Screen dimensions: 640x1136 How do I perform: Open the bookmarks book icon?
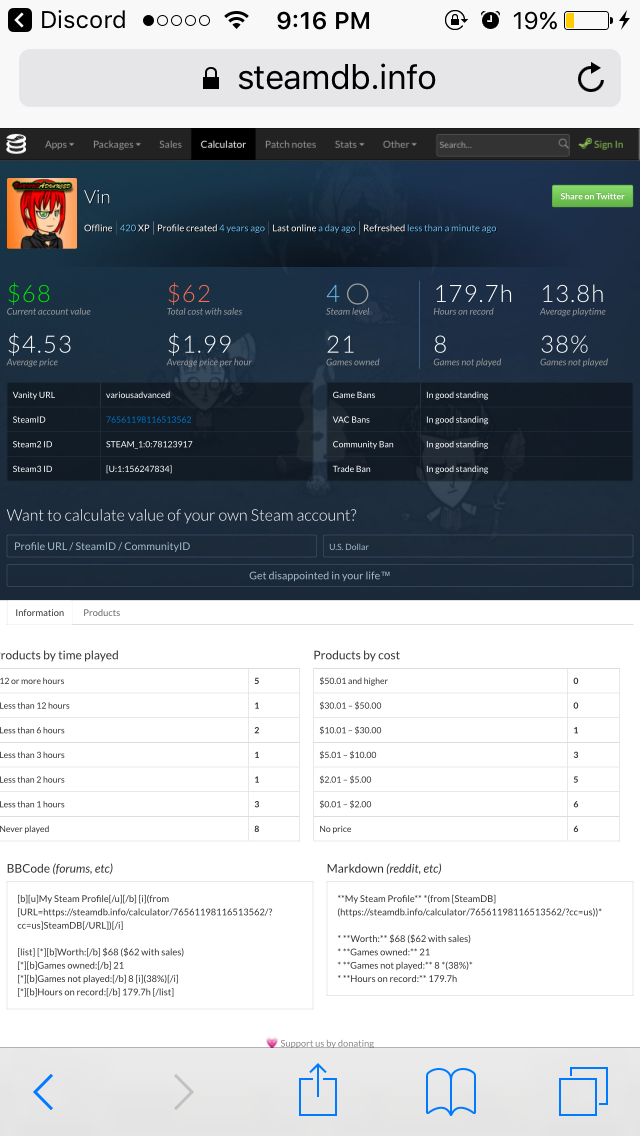(x=451, y=1092)
